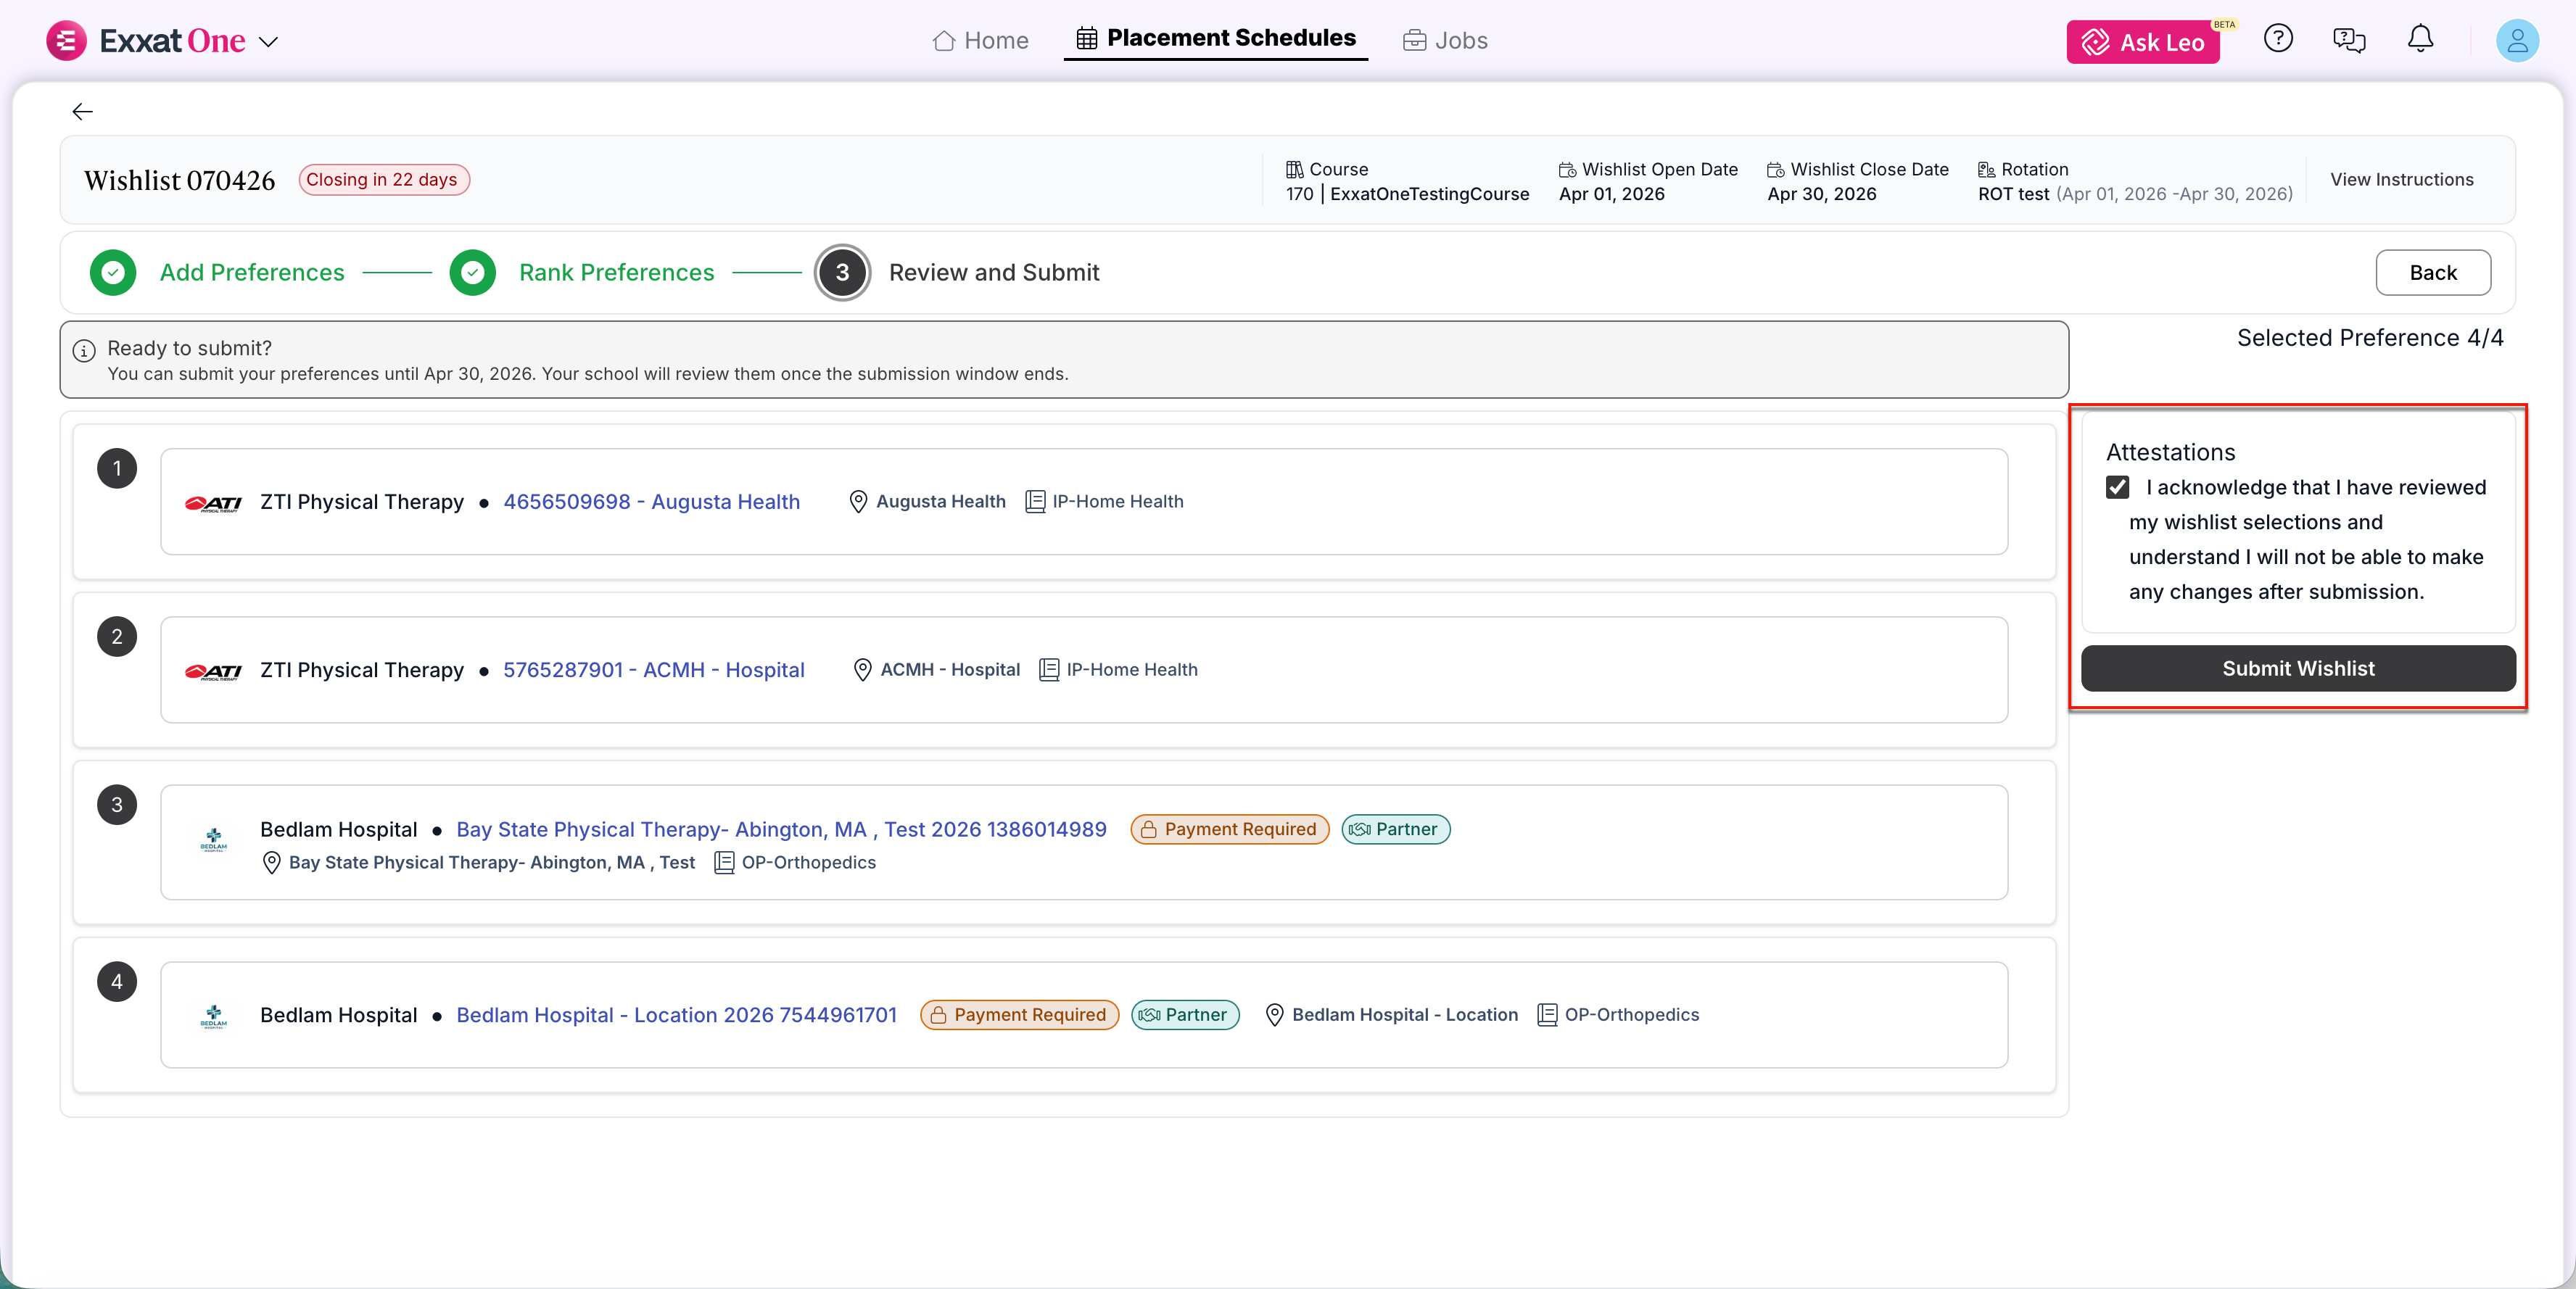The width and height of the screenshot is (2576, 1289).
Task: Click Bedlam Hospital logo in preference 4
Action: tap(213, 1016)
